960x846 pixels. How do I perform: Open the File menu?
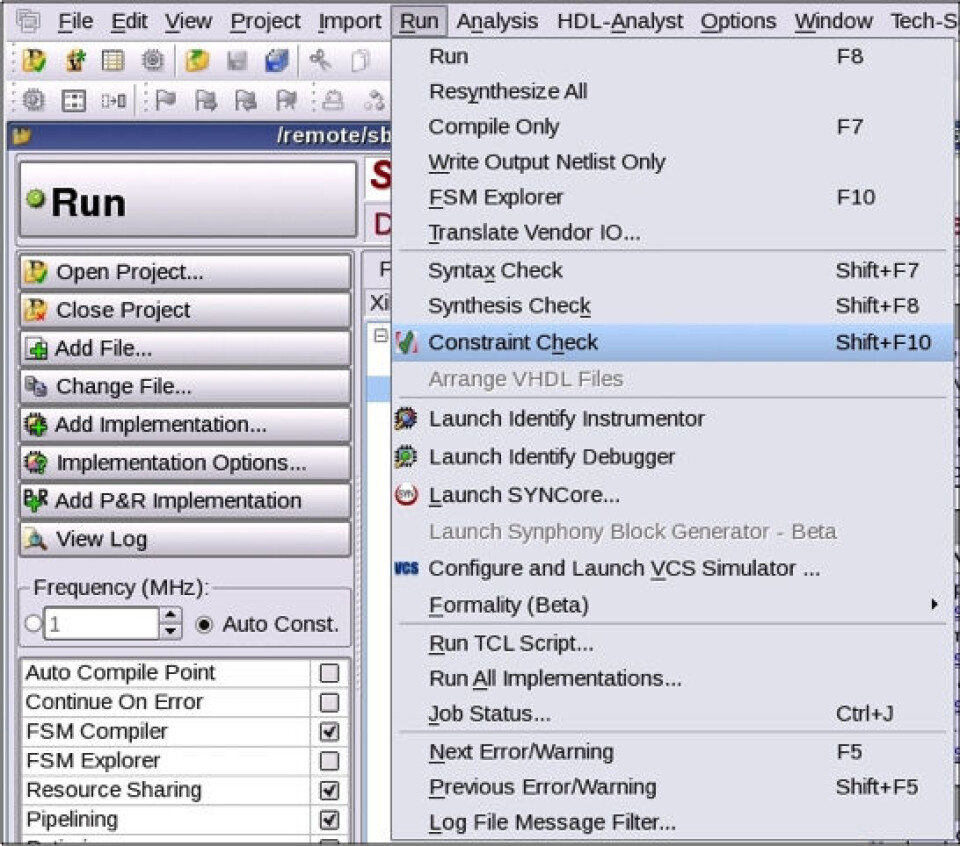75,21
